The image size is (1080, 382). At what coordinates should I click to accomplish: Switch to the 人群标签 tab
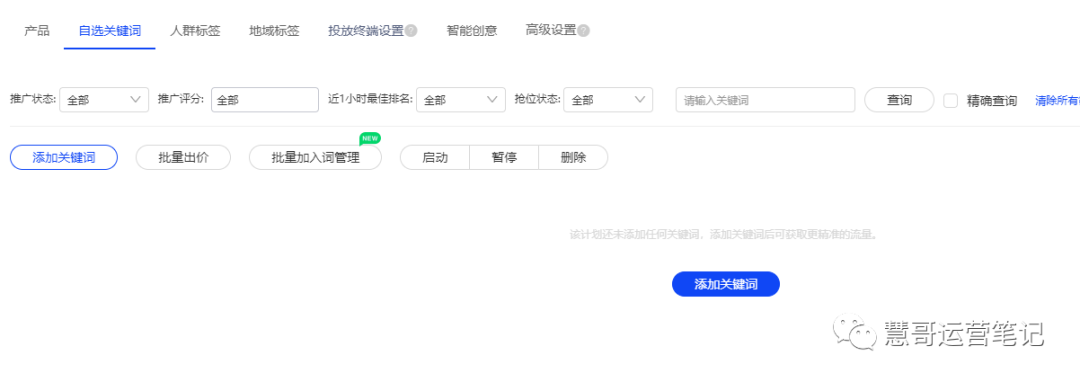click(x=195, y=31)
